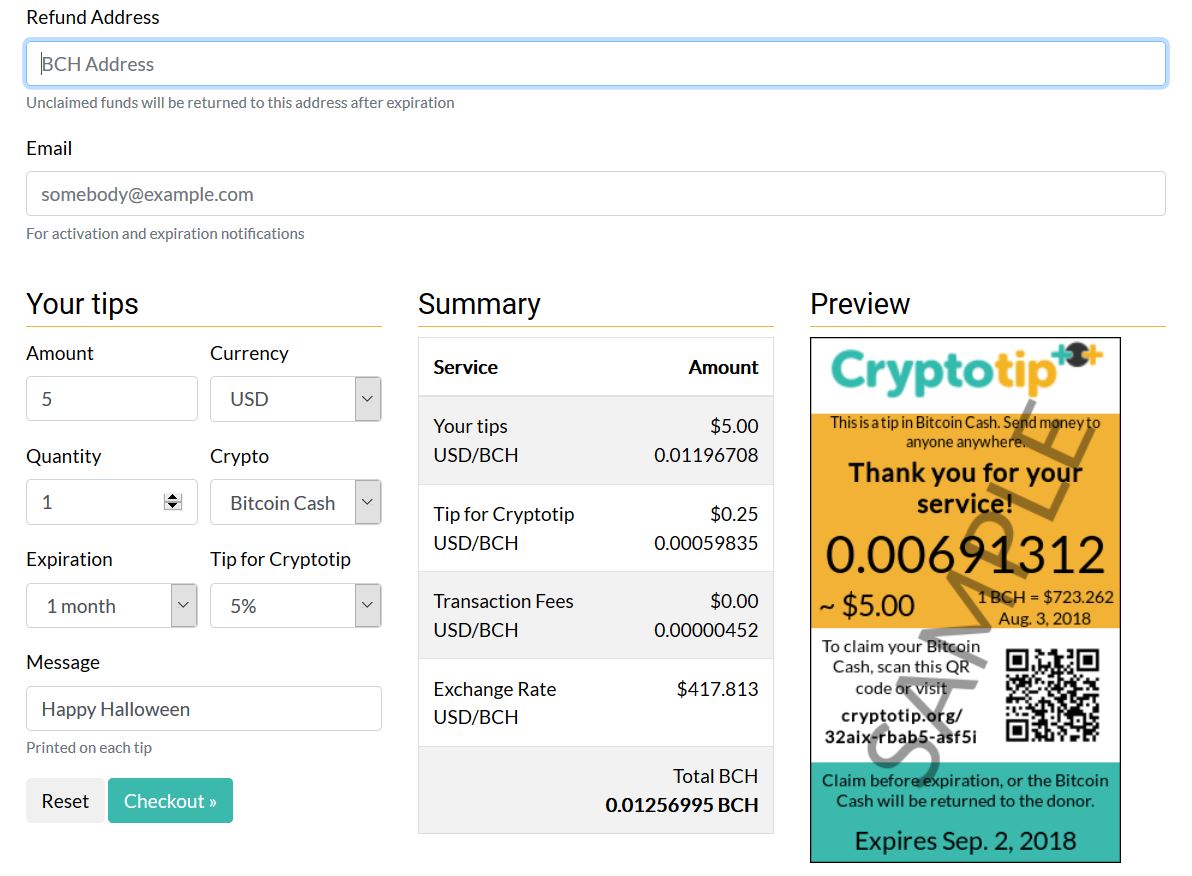Click the Message field with Happy Halloween

204,709
